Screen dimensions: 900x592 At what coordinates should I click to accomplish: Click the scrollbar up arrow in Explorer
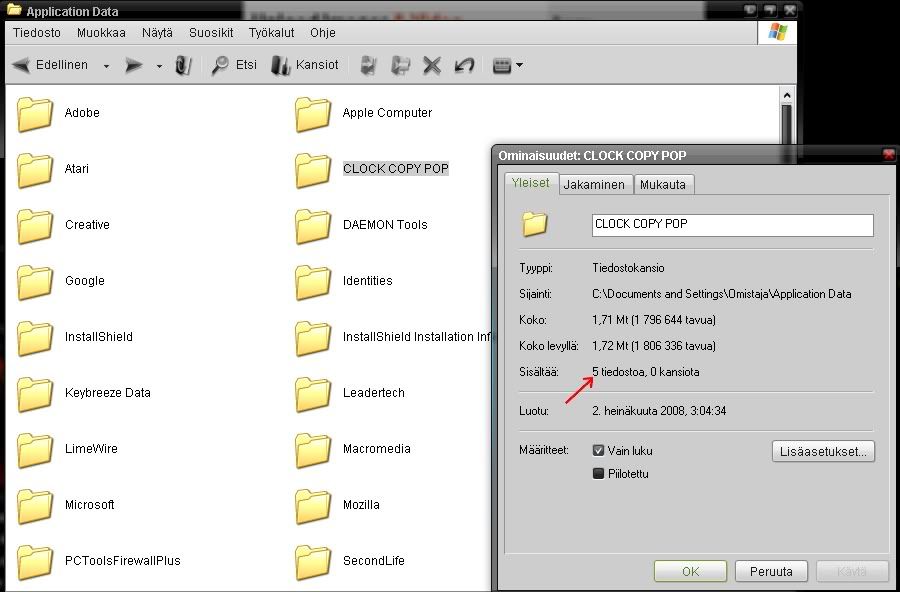point(786,95)
